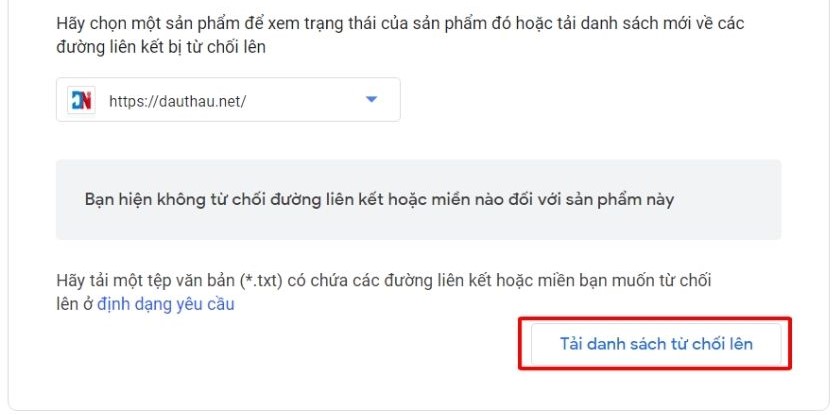
Task: Open the https://dauthau.net/ property dropdown
Action: pyautogui.click(x=228, y=100)
